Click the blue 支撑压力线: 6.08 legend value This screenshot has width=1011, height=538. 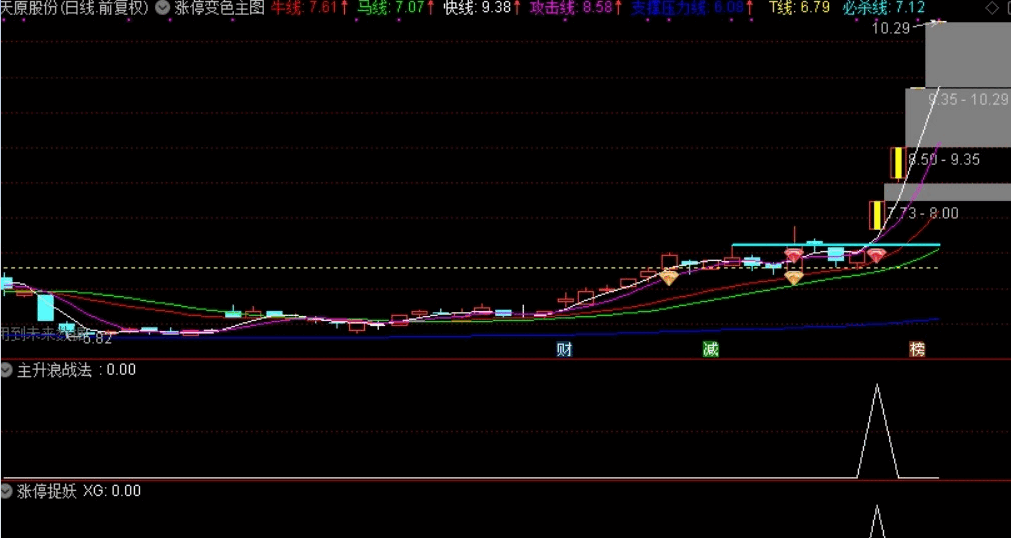[694, 8]
